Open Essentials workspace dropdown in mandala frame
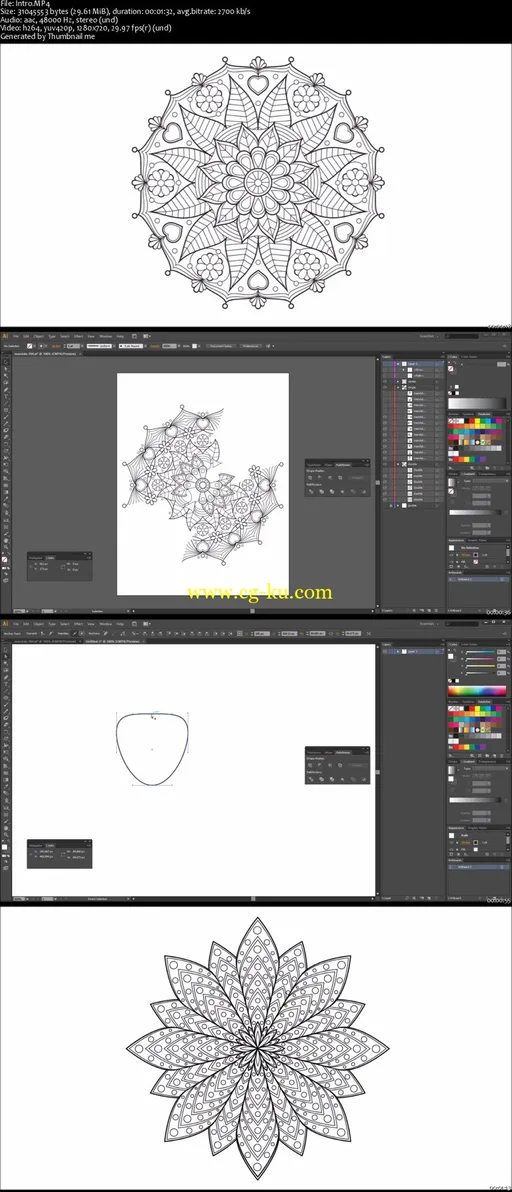The height and width of the screenshot is (1192, 512). click(x=429, y=336)
